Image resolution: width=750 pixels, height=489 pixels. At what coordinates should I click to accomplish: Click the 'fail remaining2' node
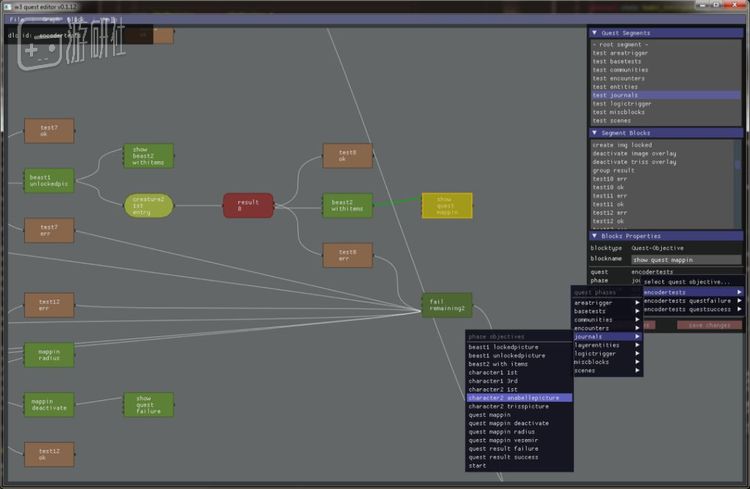[445, 305]
